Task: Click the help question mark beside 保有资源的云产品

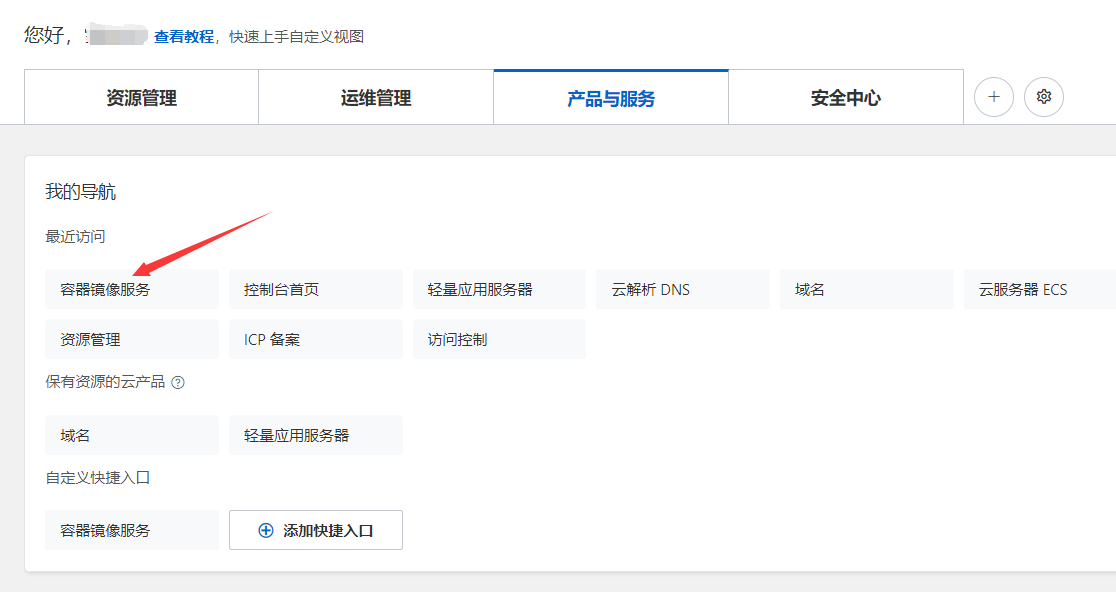Action: click(178, 383)
